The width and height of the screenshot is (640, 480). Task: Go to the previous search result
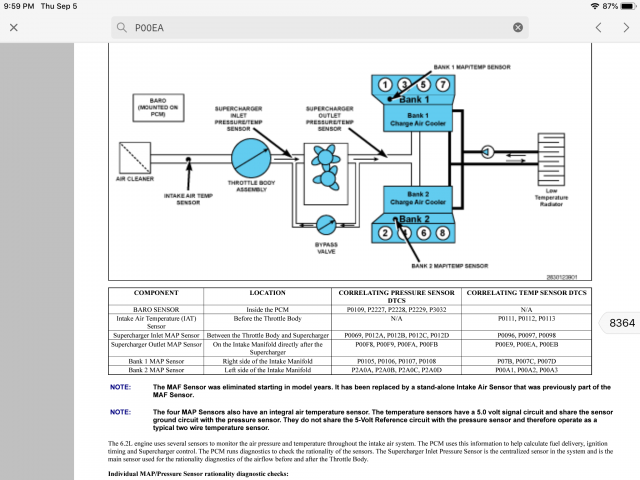(x=597, y=28)
